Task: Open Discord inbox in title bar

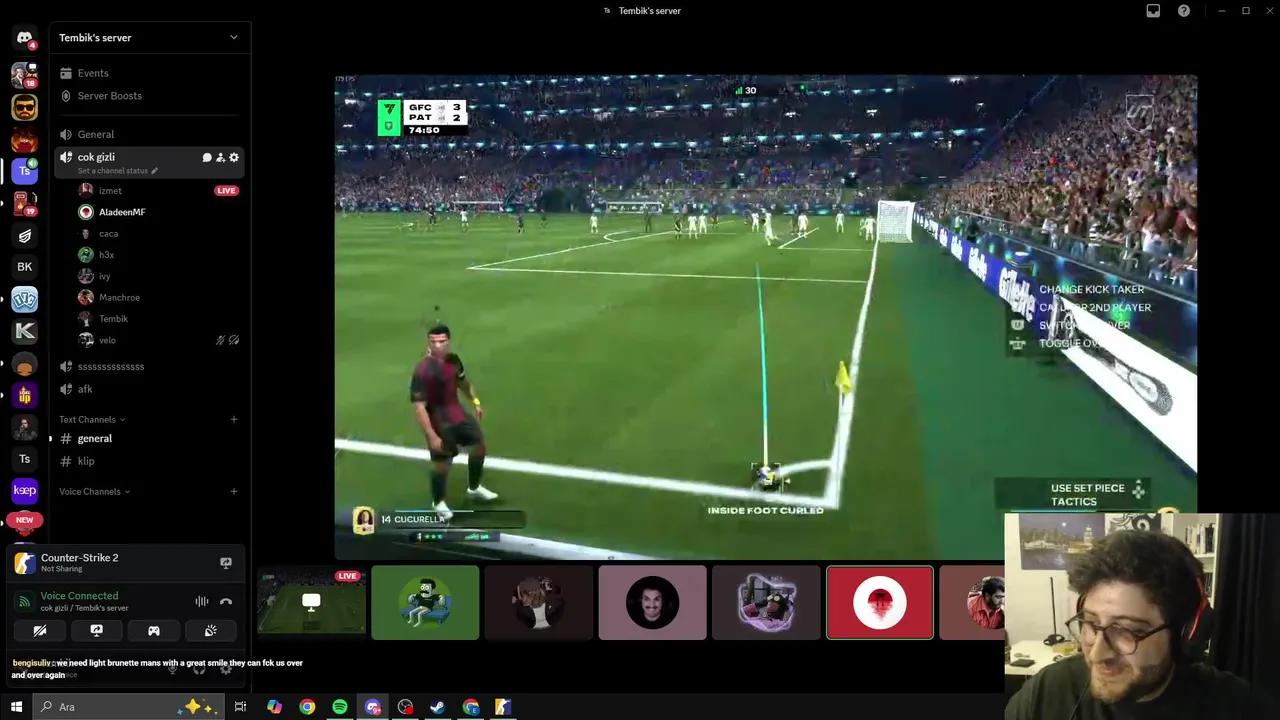Action: 1153,11
